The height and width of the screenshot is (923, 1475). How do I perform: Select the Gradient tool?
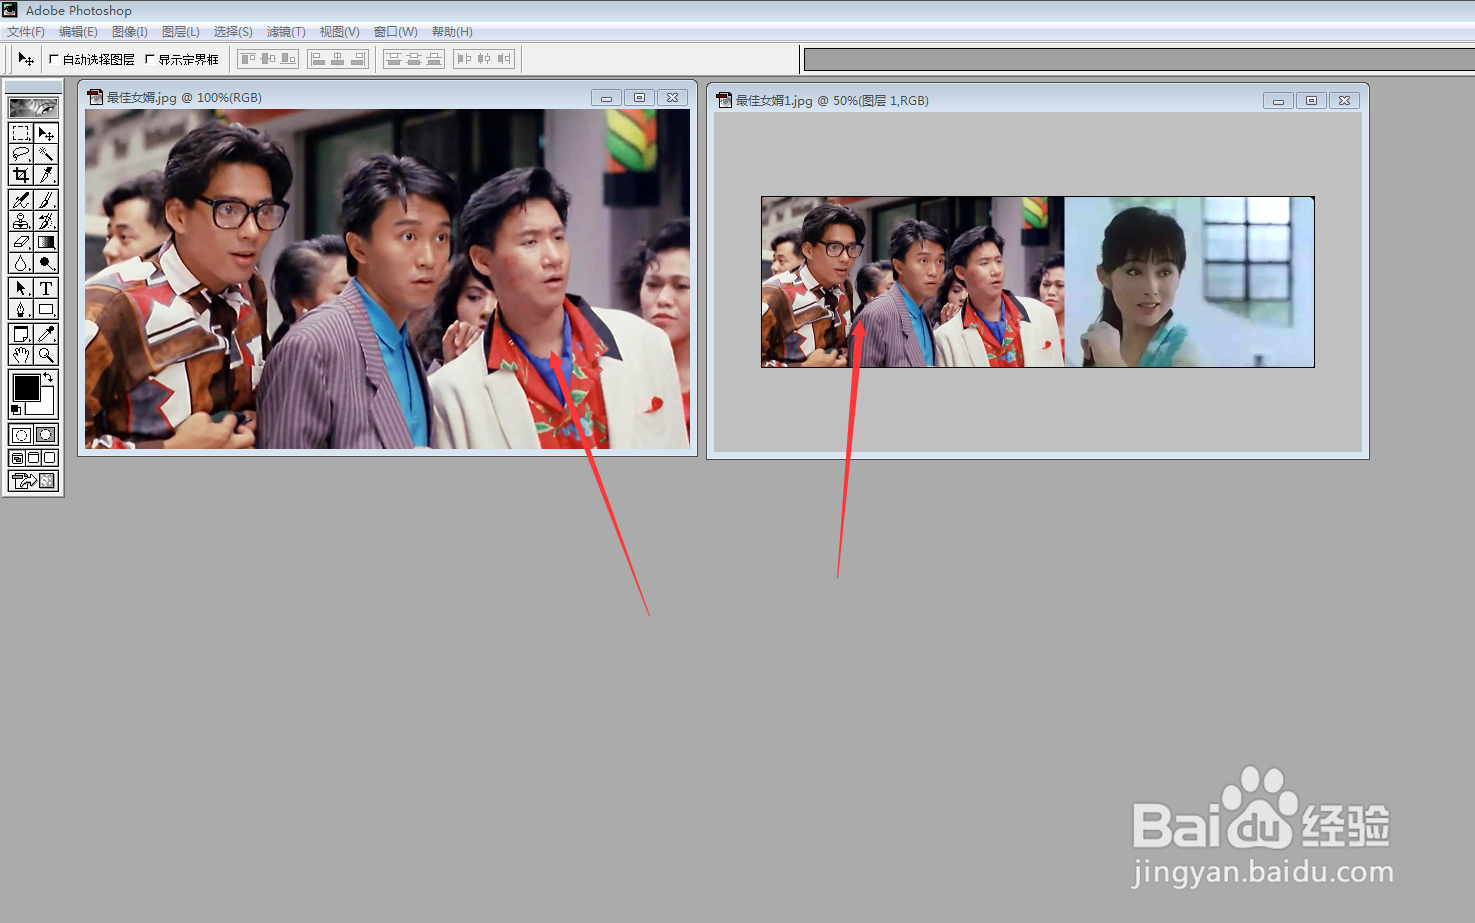(x=46, y=242)
